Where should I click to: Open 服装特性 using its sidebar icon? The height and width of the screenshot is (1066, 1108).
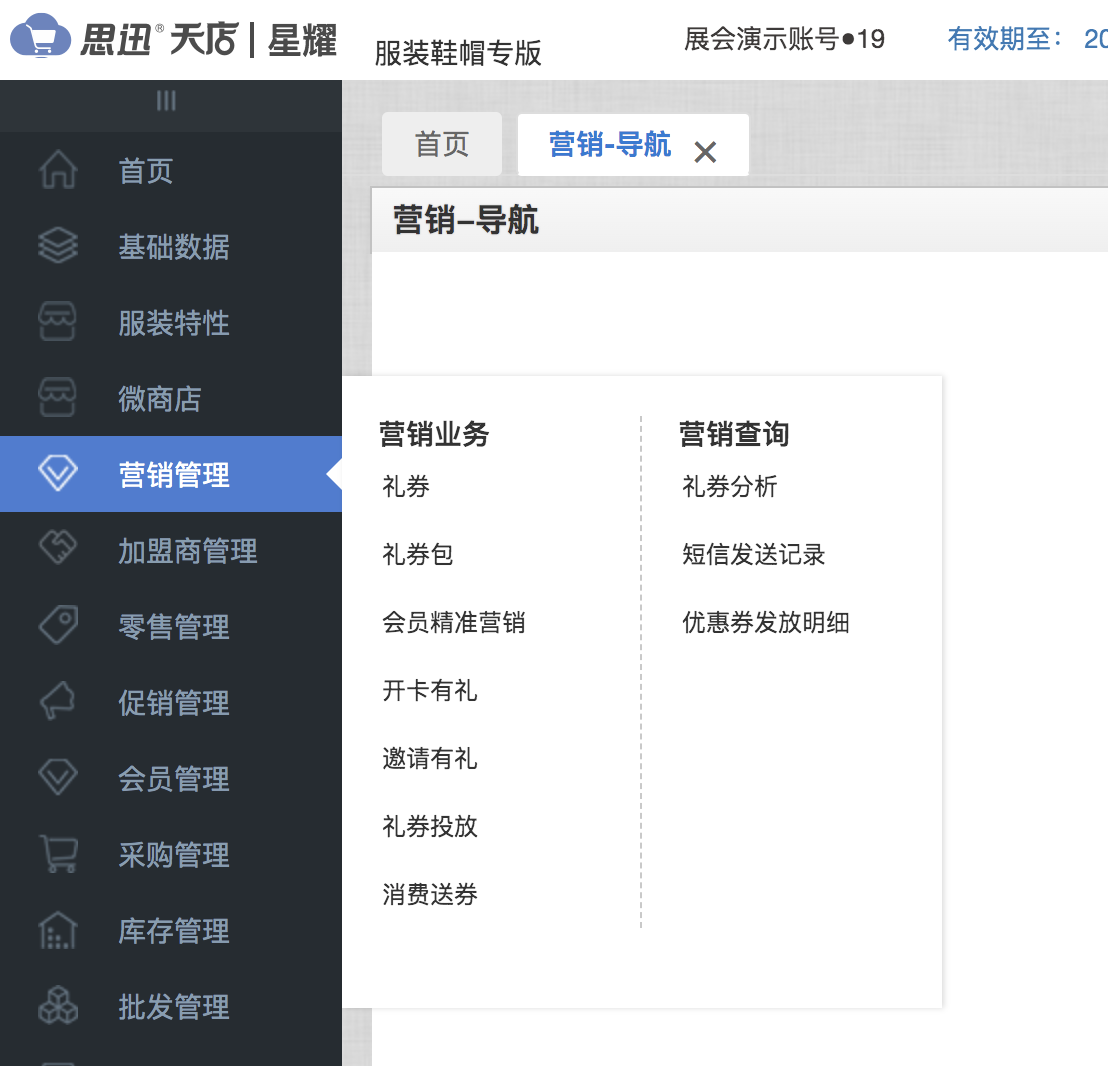[57, 322]
